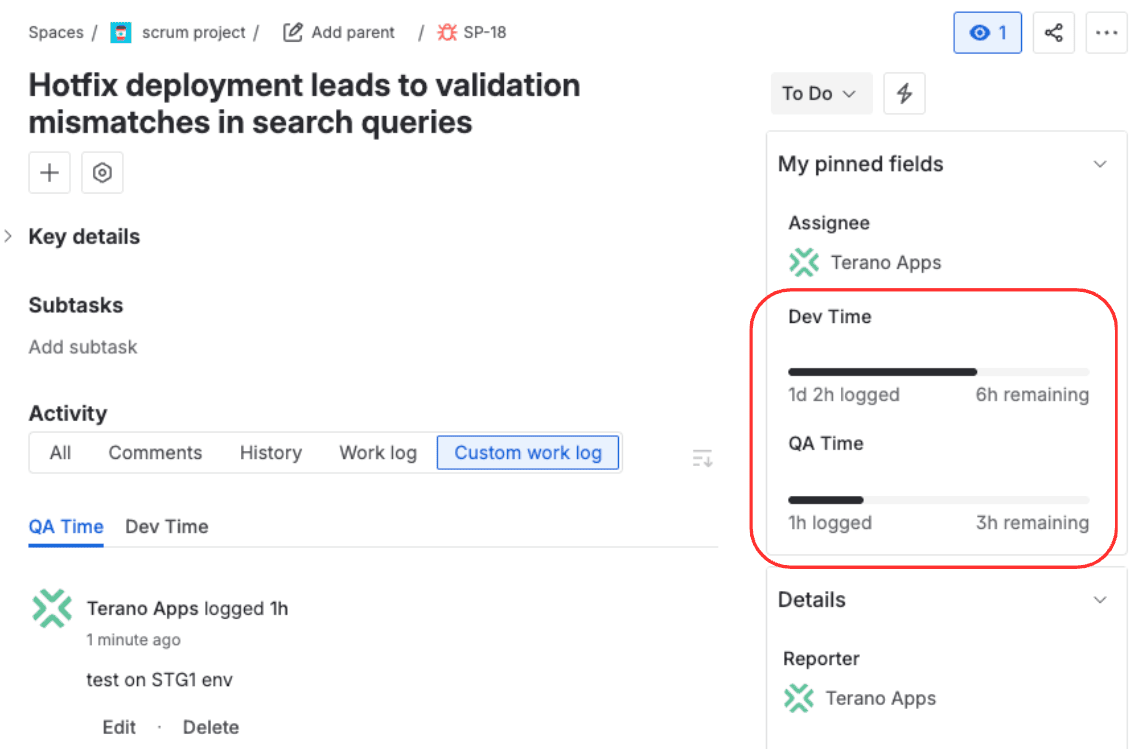This screenshot has height=749, width=1138.
Task: Toggle the watch eye button
Action: point(987,33)
